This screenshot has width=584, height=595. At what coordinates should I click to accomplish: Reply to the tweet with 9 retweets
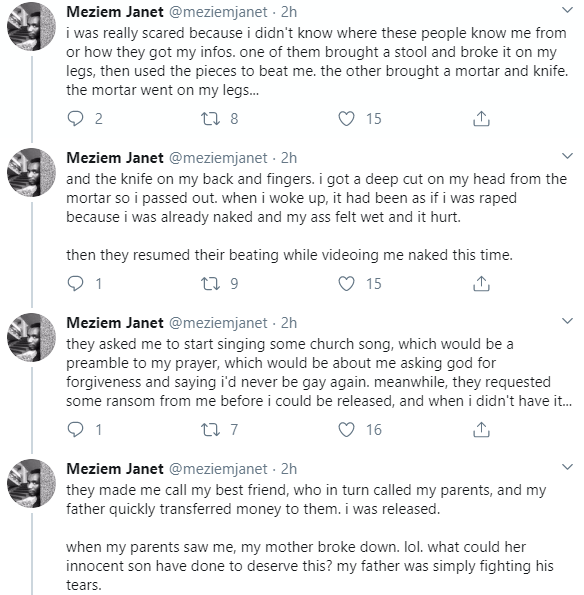75,283
